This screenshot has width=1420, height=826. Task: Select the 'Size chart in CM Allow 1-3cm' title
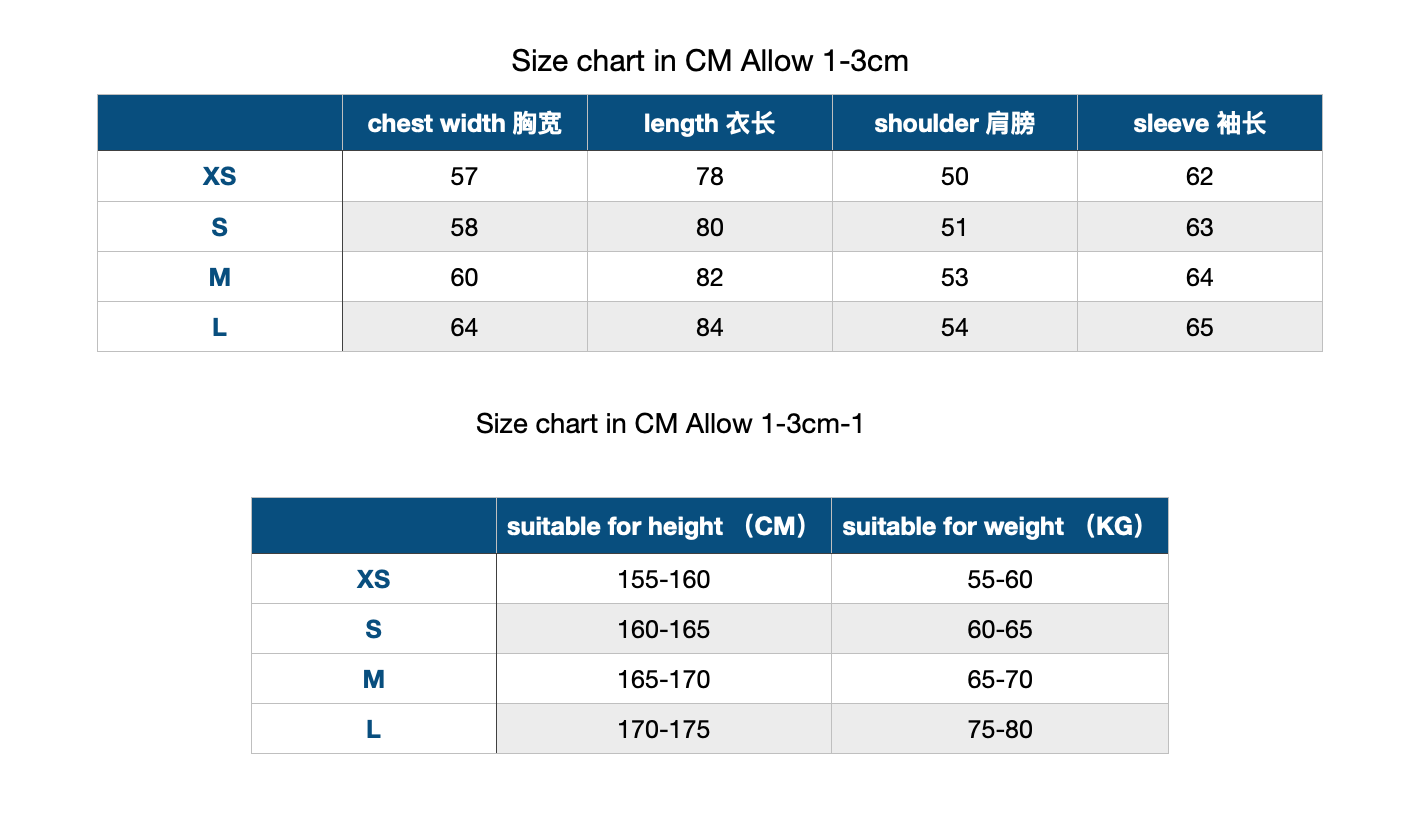(x=710, y=61)
